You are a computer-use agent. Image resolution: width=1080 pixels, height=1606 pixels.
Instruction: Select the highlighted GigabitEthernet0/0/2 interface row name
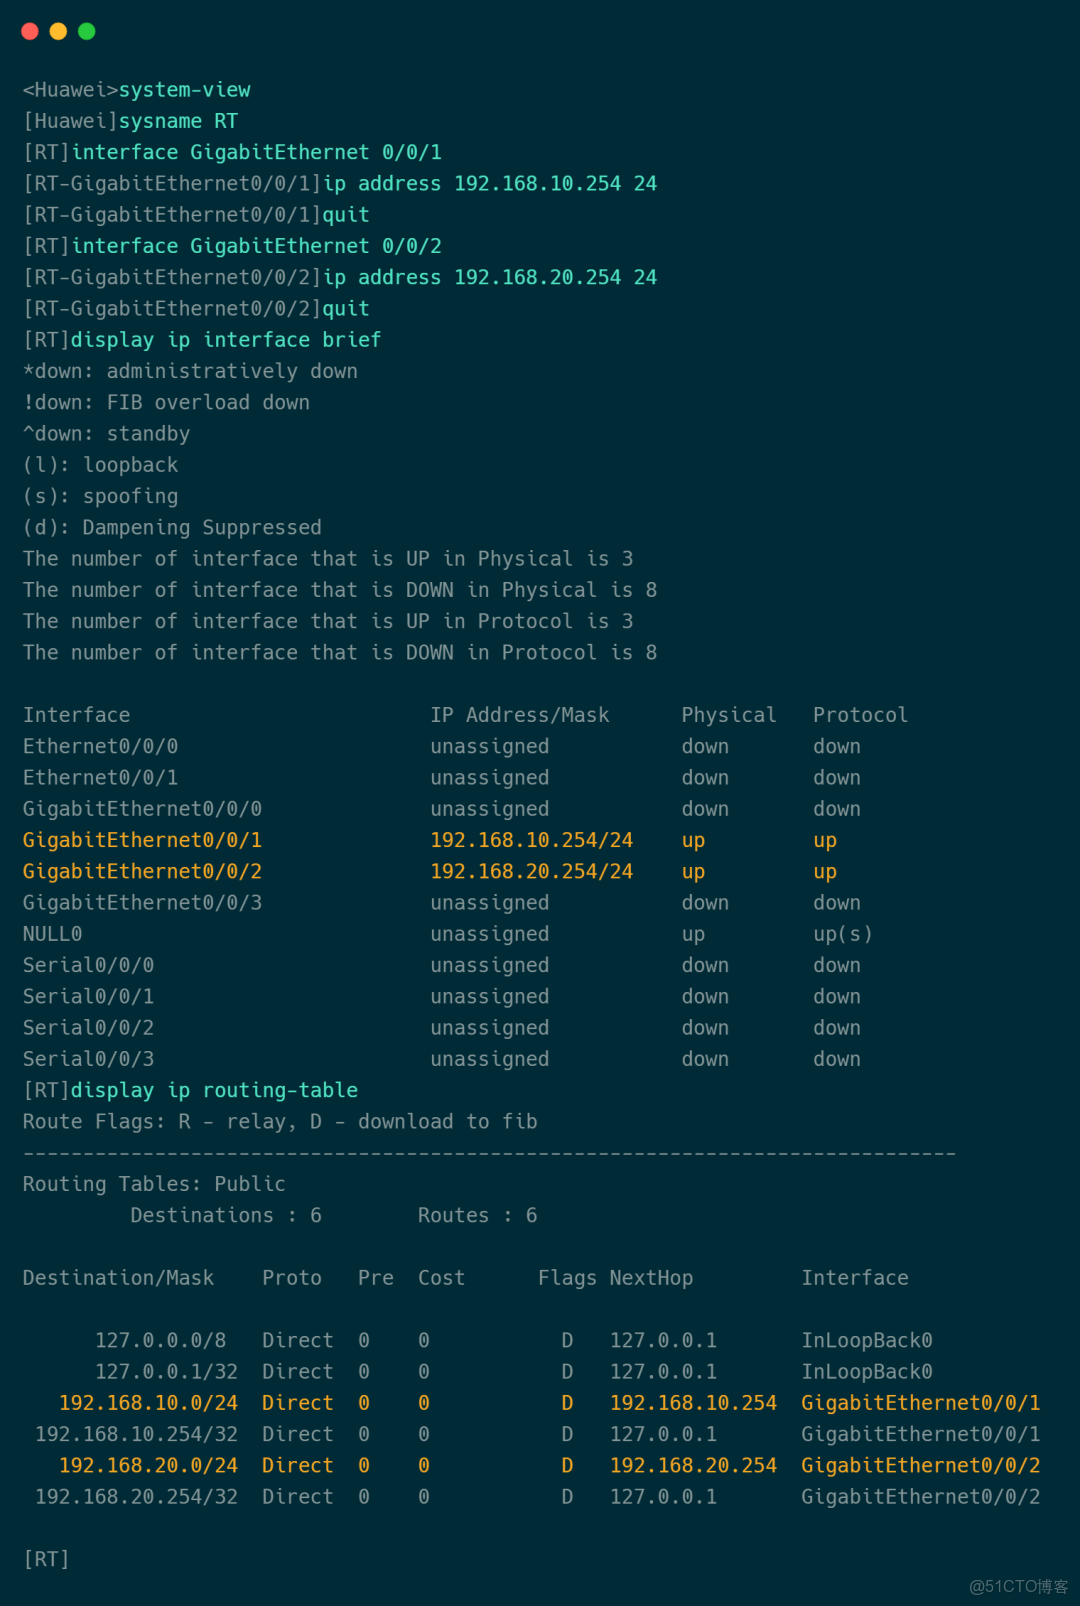(142, 871)
